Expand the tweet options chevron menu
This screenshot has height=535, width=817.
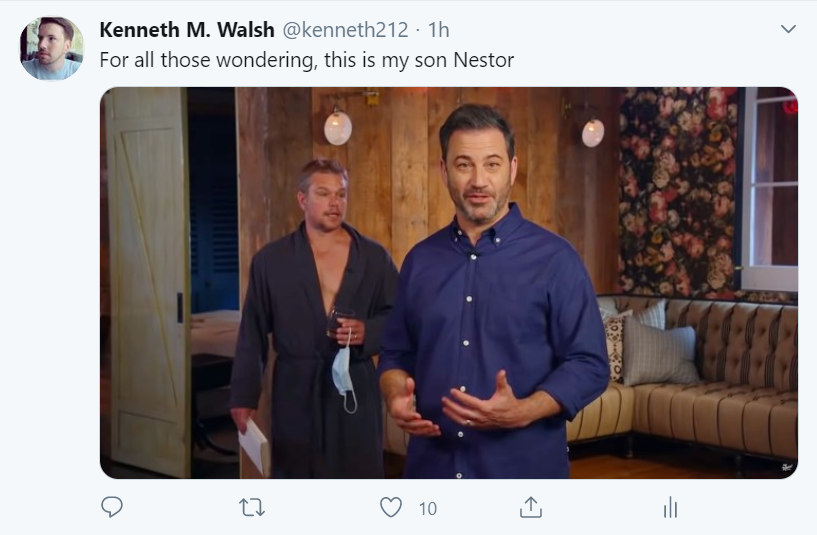pyautogui.click(x=788, y=29)
